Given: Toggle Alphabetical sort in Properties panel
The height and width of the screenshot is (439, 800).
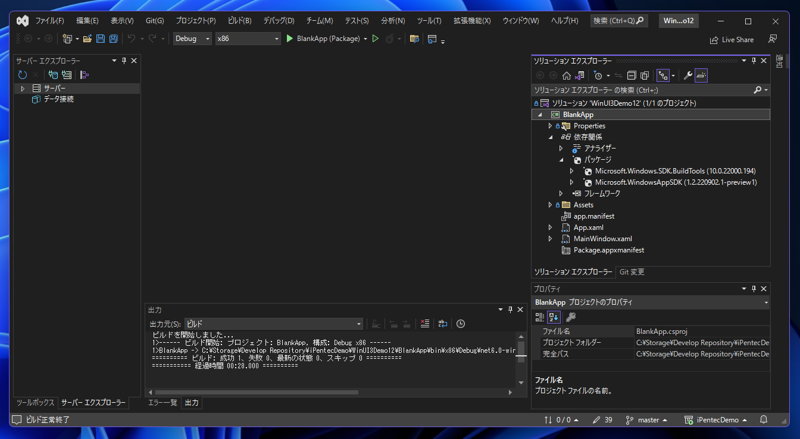Looking at the screenshot, I should [x=554, y=317].
